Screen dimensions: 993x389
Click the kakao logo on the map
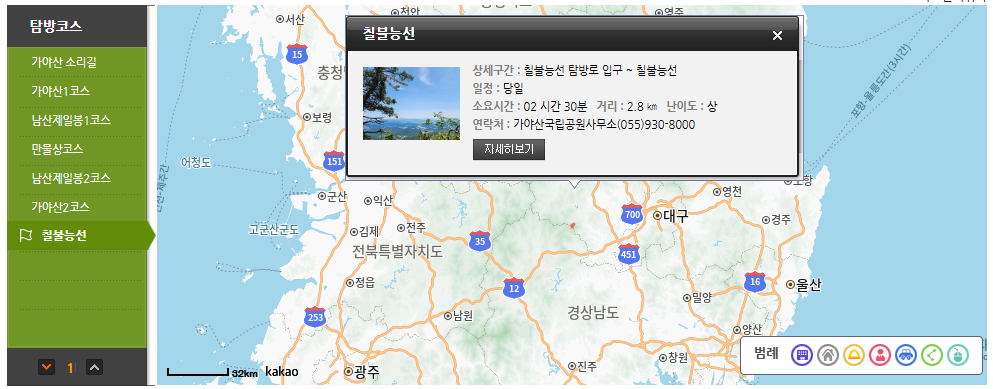point(282,371)
